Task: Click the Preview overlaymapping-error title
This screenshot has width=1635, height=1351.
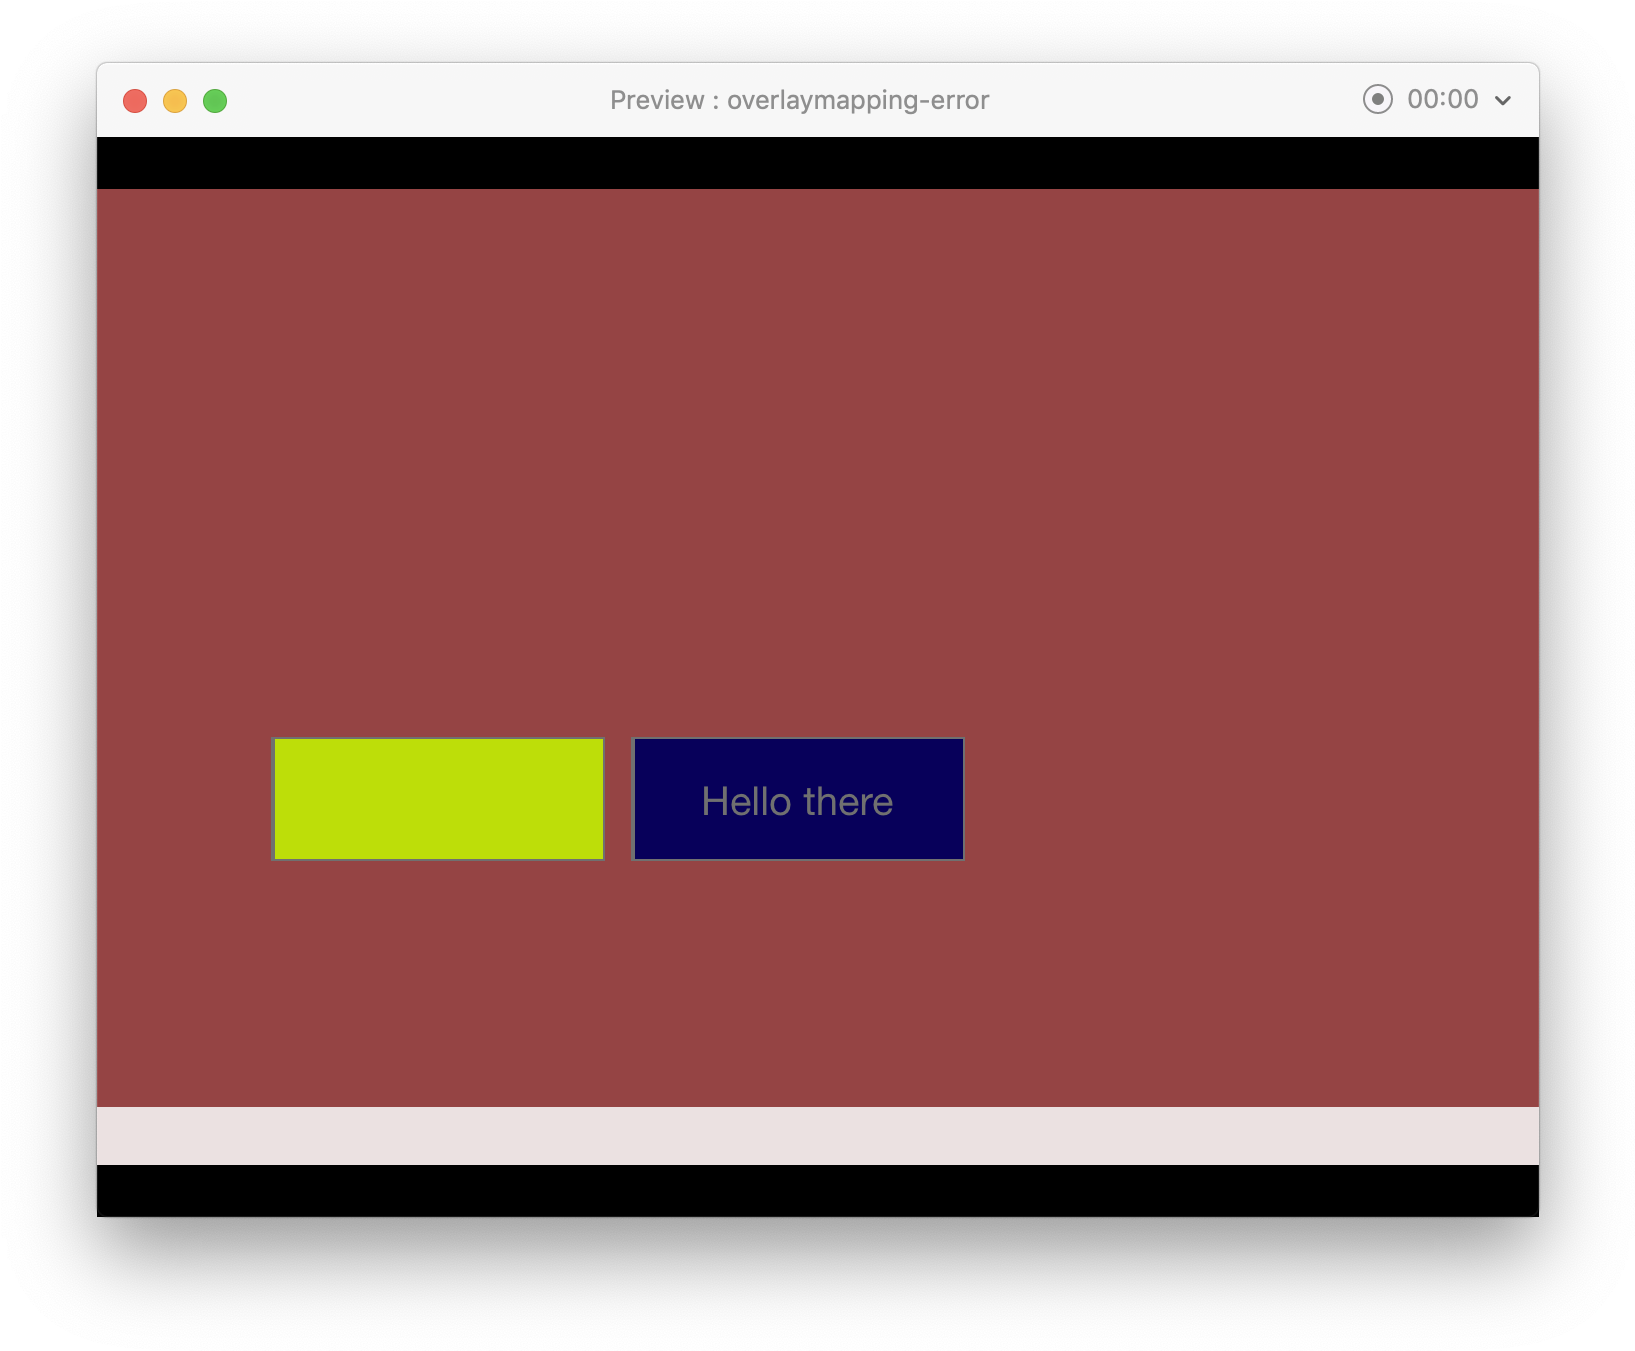Action: (x=799, y=99)
